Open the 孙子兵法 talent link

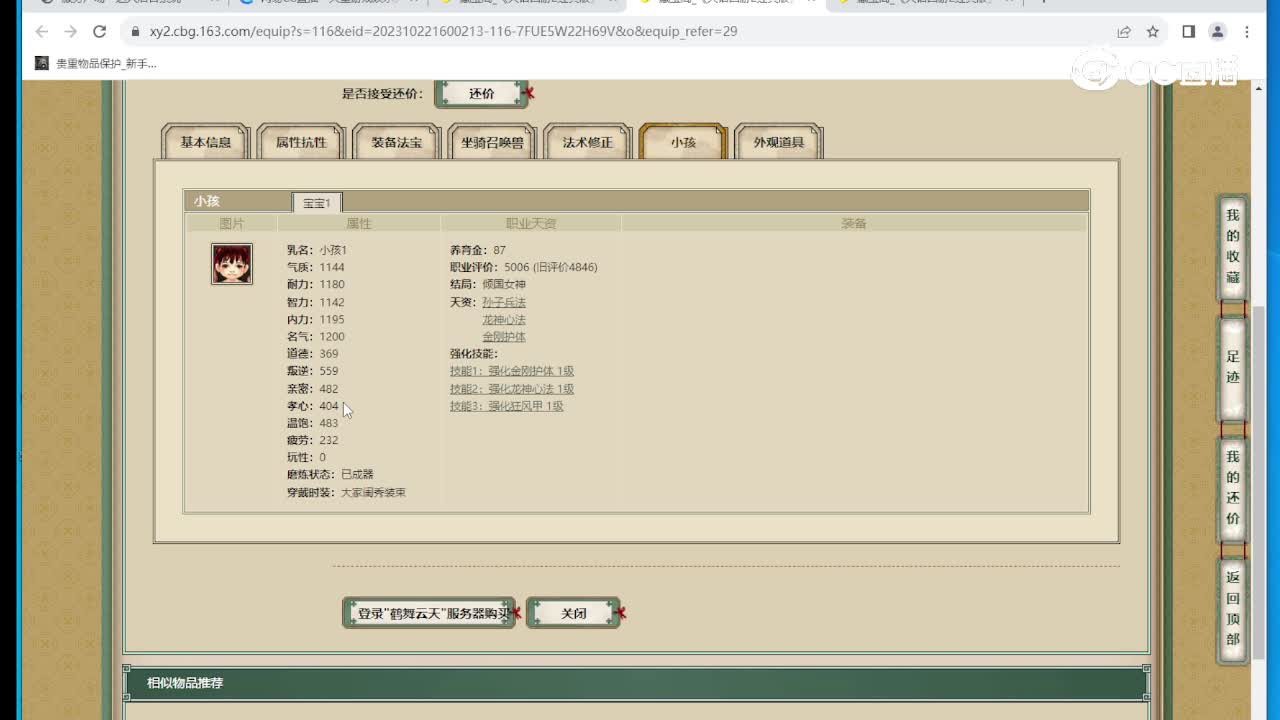coord(504,302)
